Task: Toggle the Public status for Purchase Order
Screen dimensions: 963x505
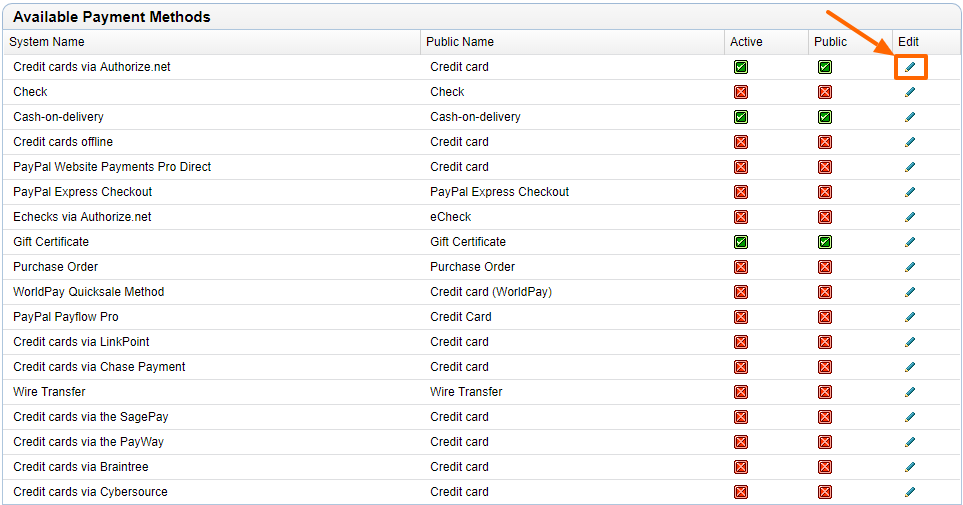Action: (x=825, y=267)
